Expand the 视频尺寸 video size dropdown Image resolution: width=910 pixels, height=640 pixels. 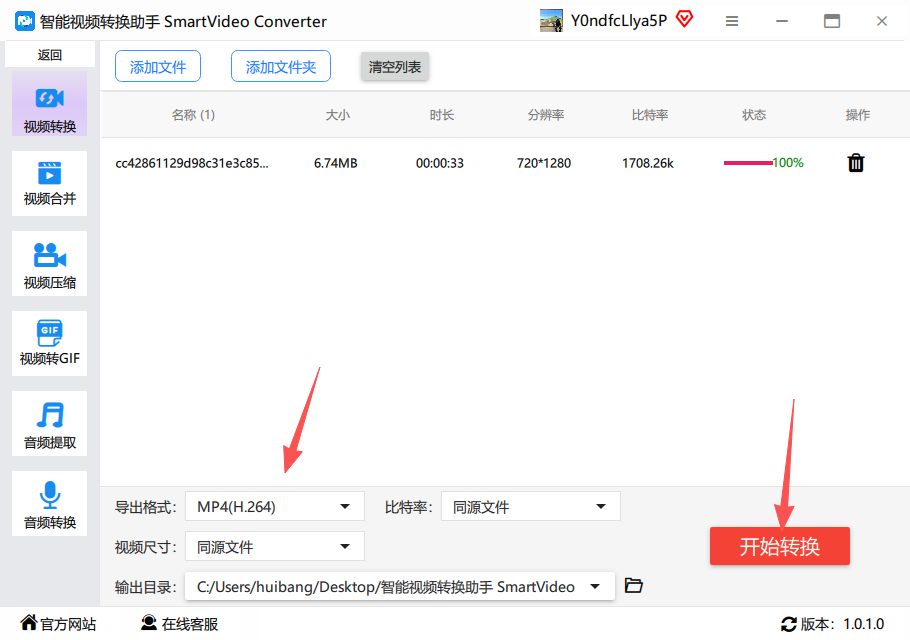(x=275, y=547)
